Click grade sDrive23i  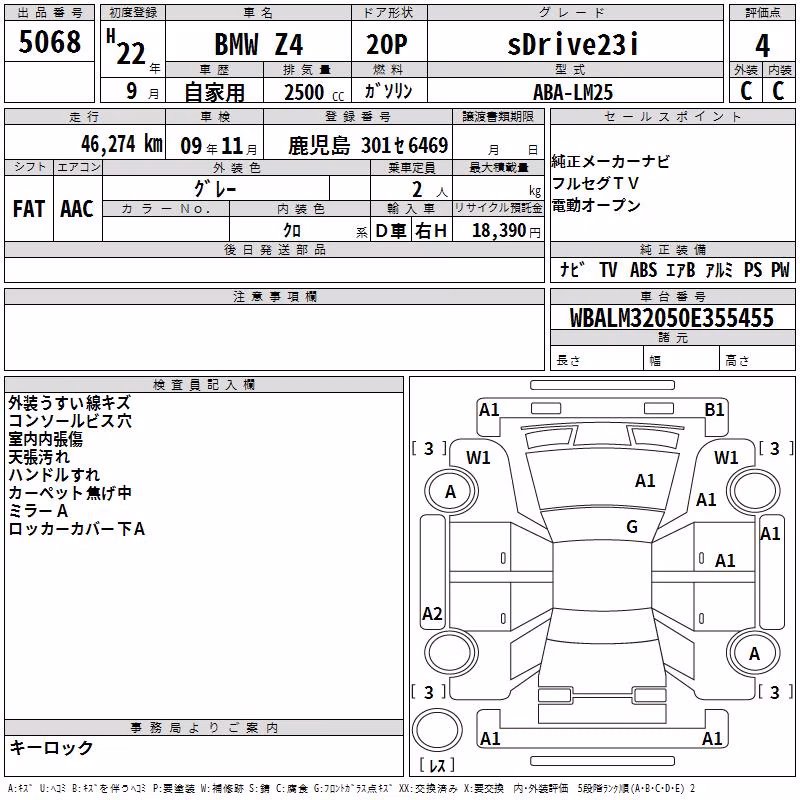(573, 44)
